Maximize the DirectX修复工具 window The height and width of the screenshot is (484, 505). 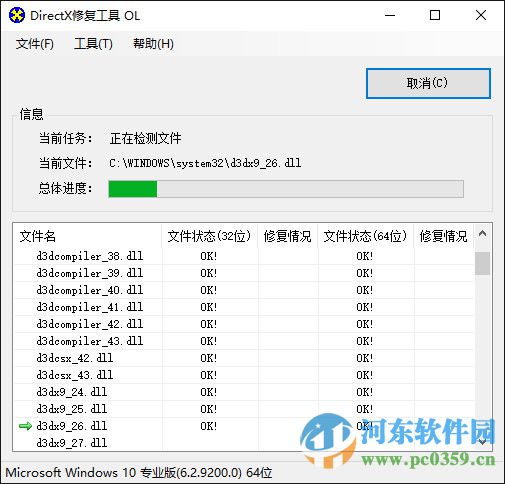435,15
